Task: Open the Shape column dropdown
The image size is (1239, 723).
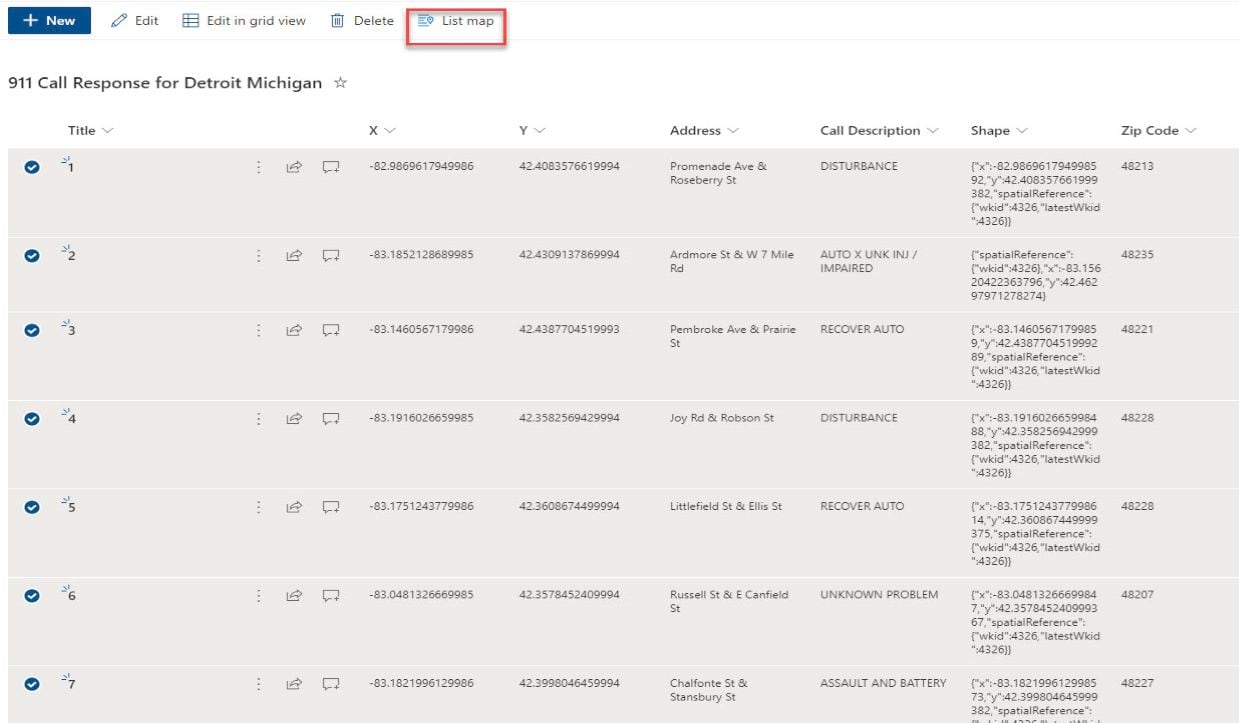Action: 999,130
